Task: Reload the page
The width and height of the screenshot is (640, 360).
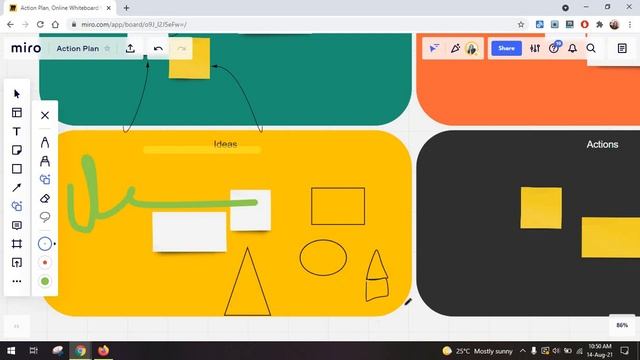Action: pyautogui.click(x=40, y=24)
